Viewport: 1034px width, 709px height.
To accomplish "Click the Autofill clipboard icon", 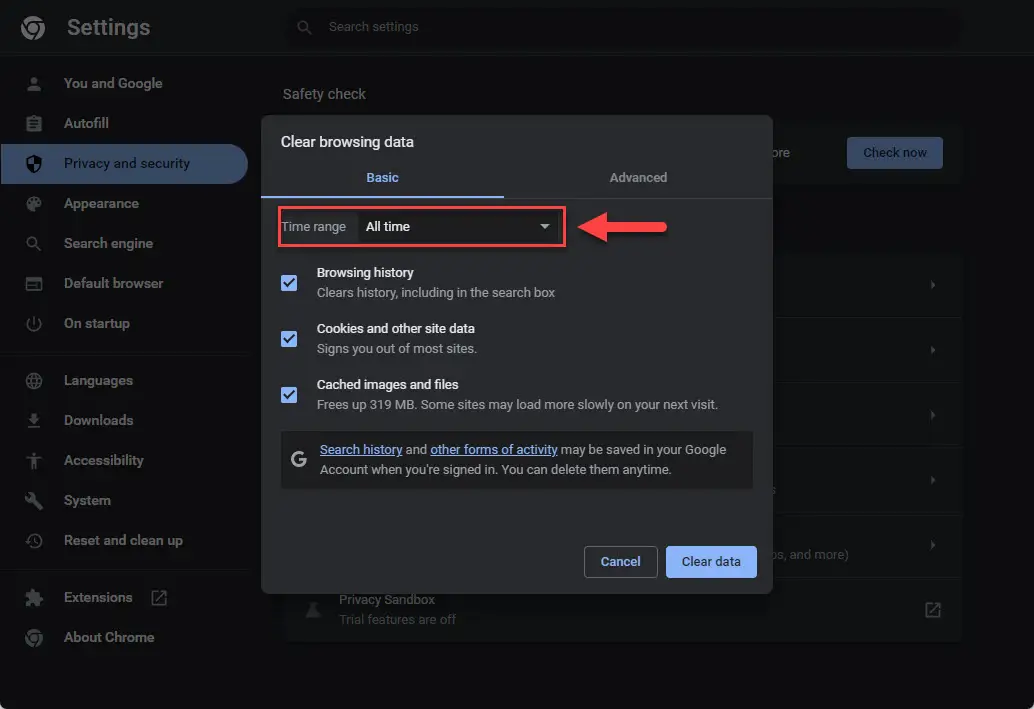I will click(x=34, y=123).
